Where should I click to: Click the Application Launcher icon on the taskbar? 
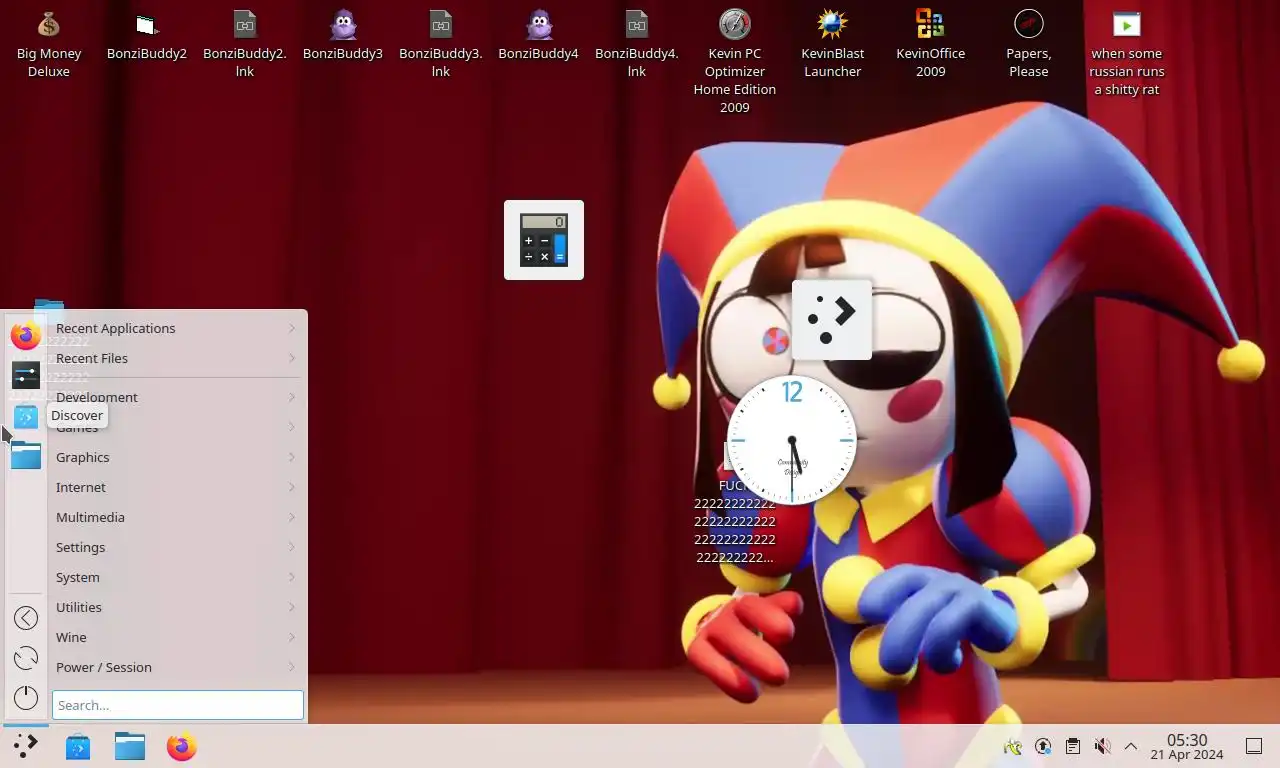[x=26, y=746]
